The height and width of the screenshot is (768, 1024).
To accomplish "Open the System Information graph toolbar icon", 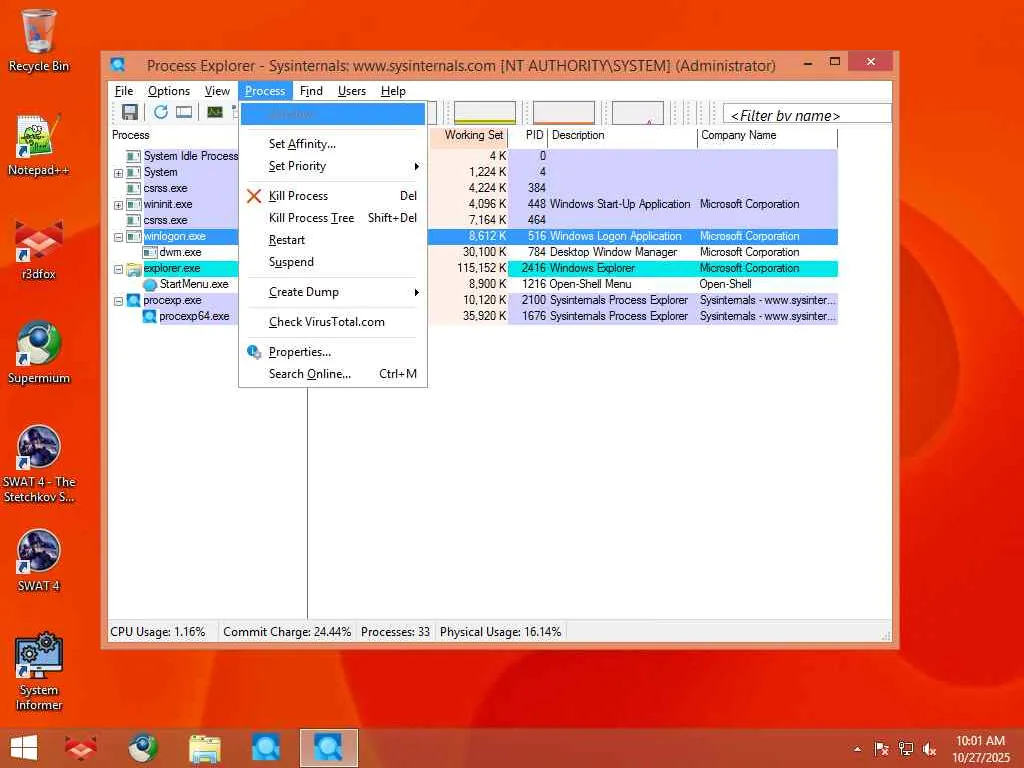I will tap(215, 112).
